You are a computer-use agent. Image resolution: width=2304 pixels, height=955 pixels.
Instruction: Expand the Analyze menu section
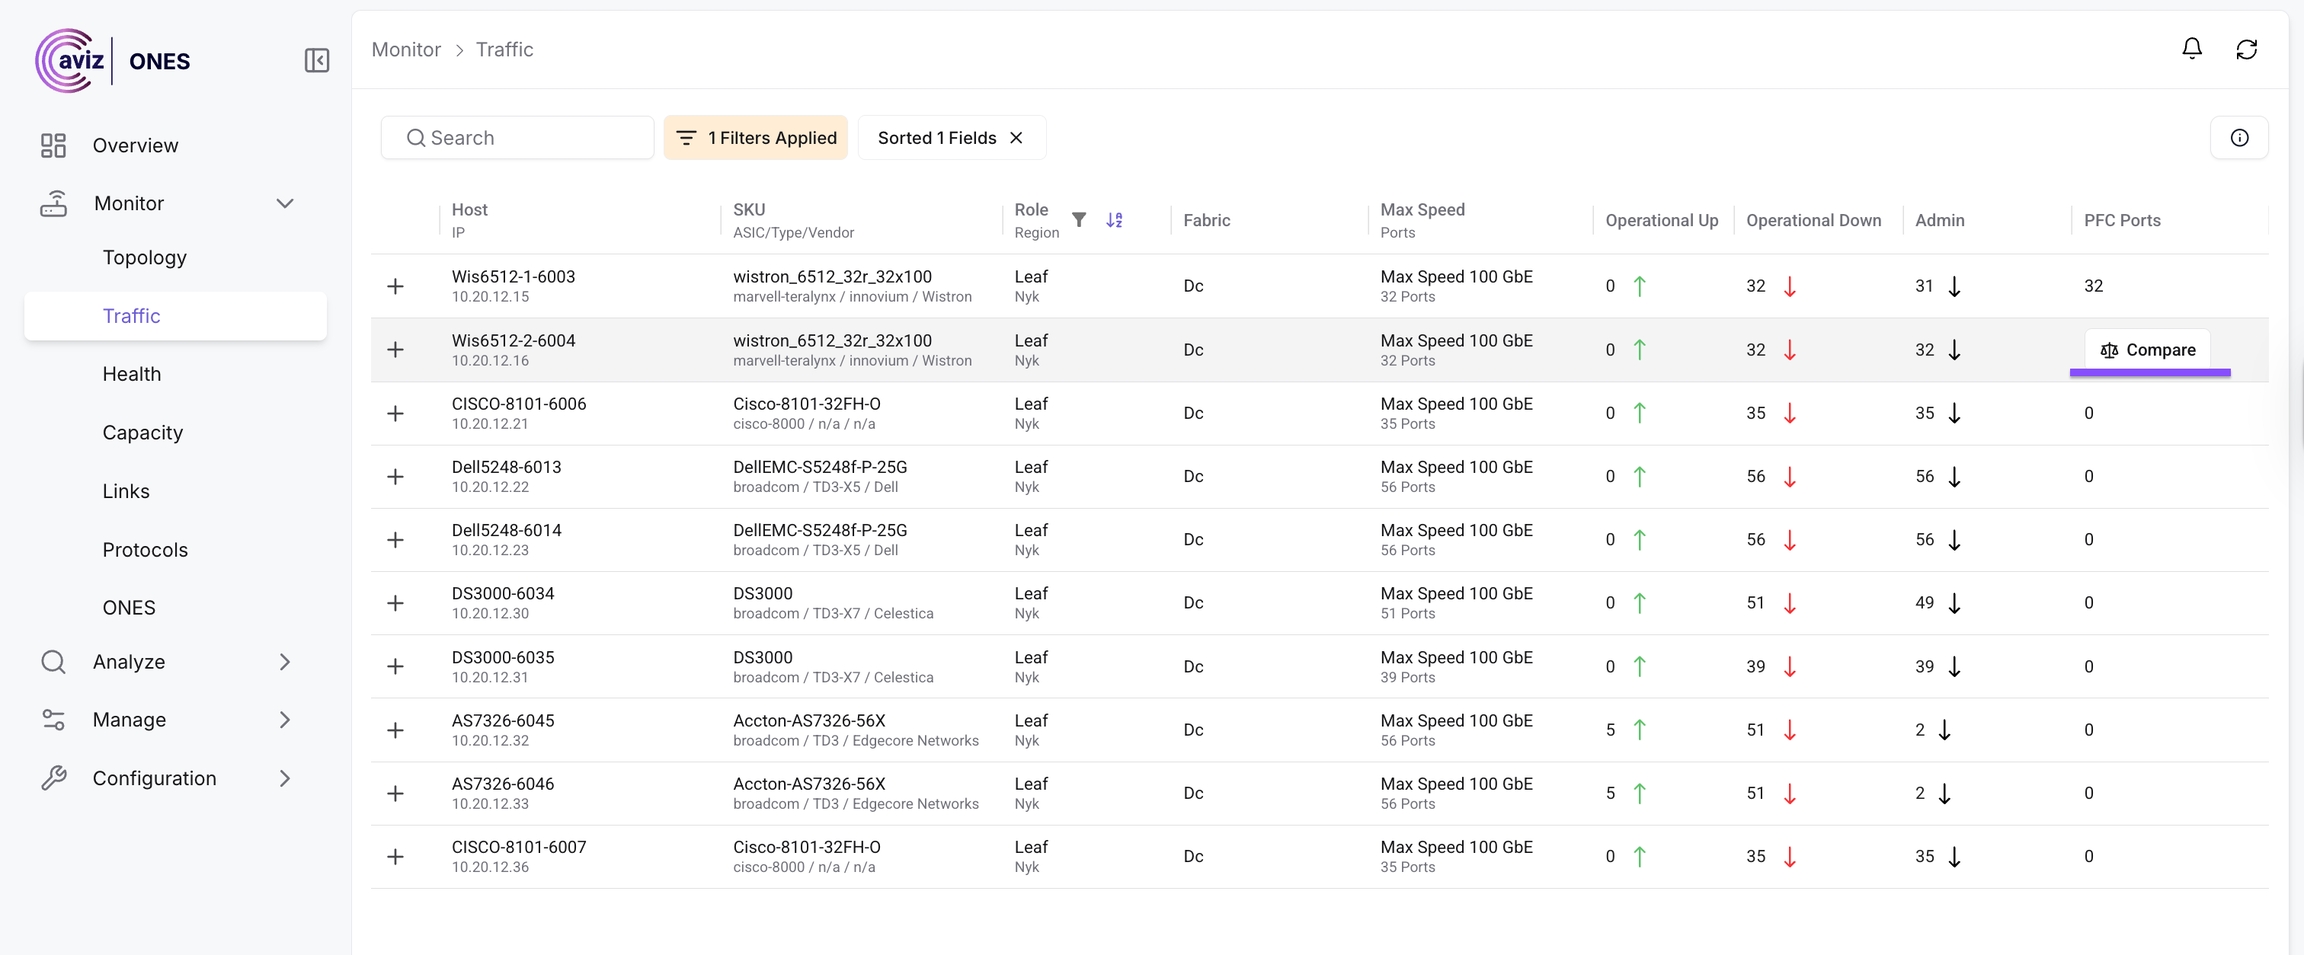pyautogui.click(x=284, y=662)
